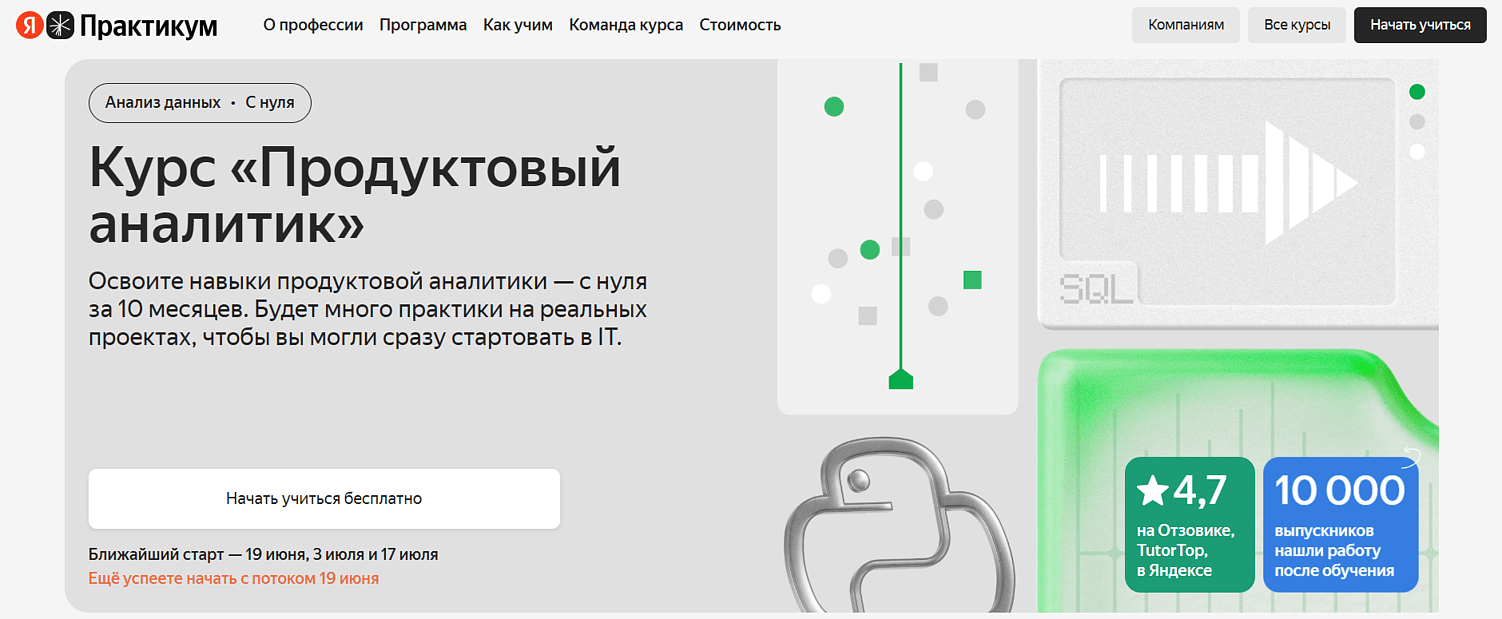Click the blue '10 000 выпускников' badge
The height and width of the screenshot is (619, 1502).
[x=1340, y=524]
